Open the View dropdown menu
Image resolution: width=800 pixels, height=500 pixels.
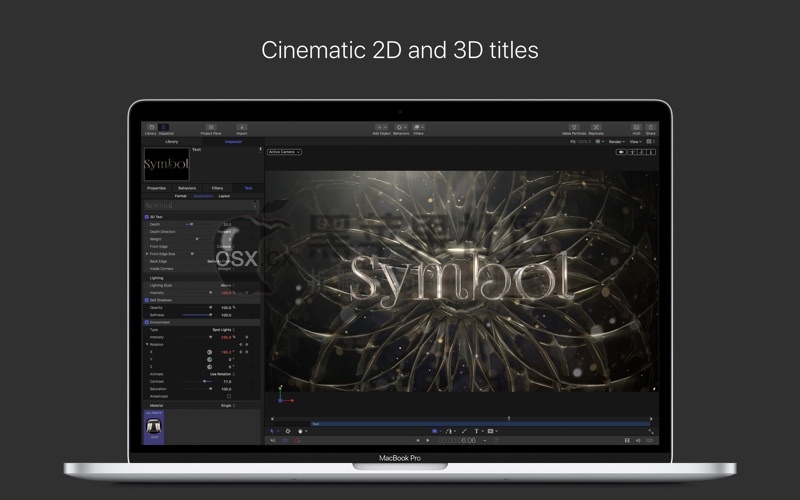(635, 141)
